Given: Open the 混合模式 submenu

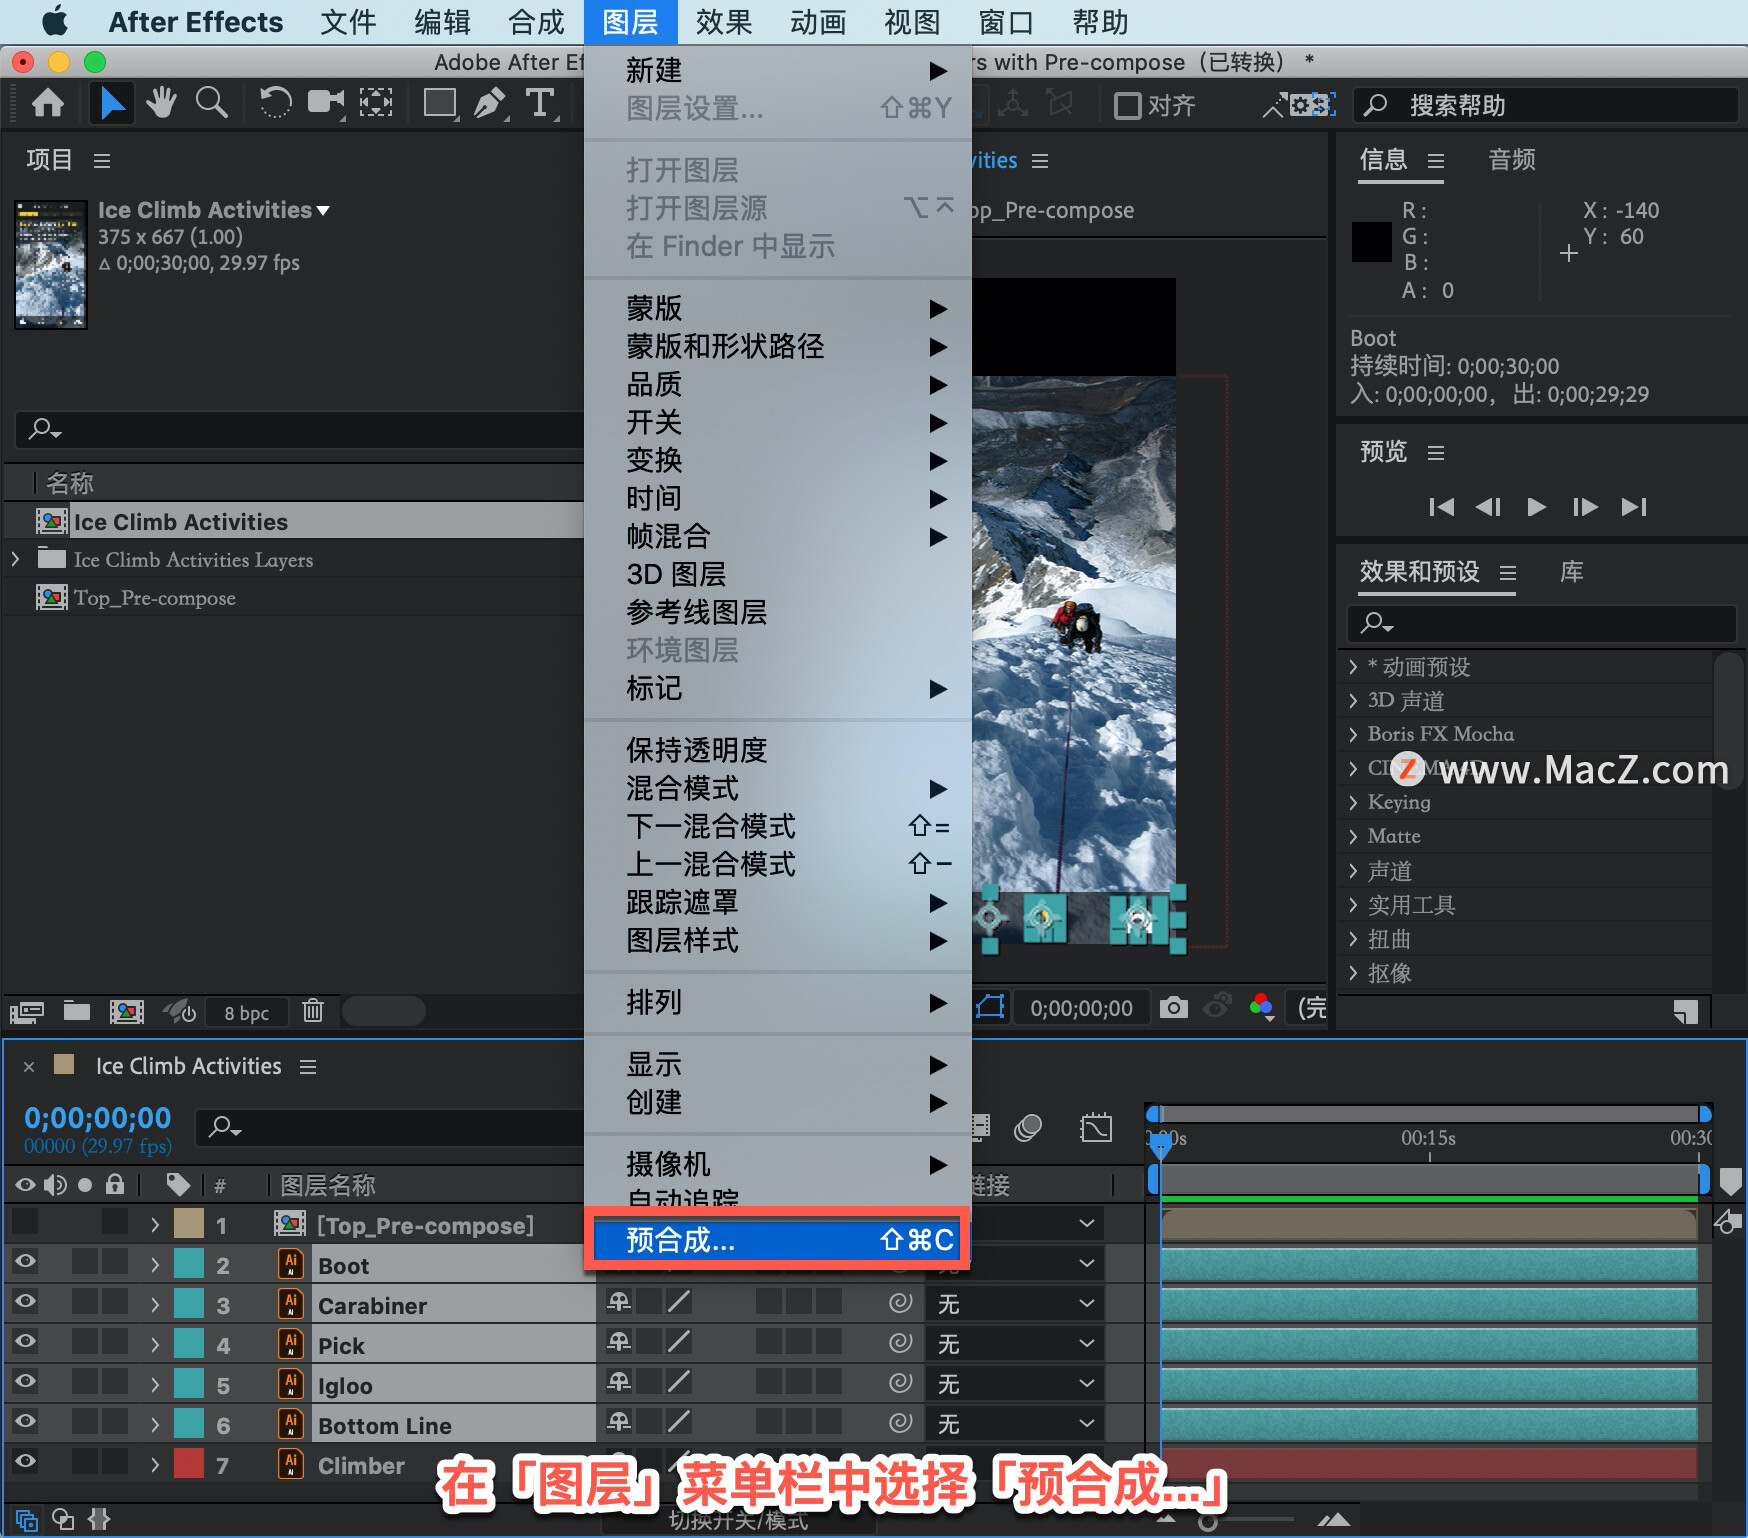Looking at the screenshot, I should click(778, 788).
